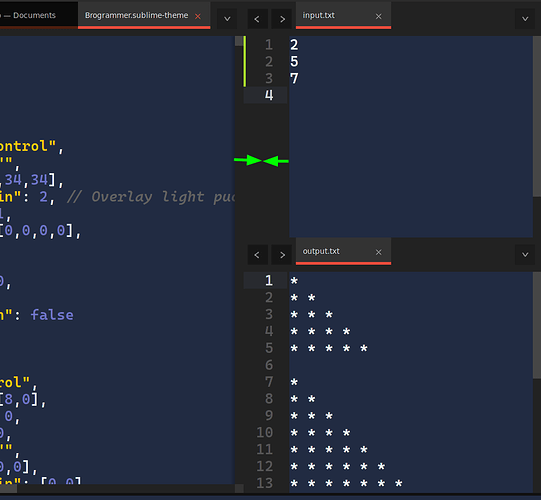The width and height of the screenshot is (541, 500).
Task: Go to next tab in input.txt pane
Action: 282,19
